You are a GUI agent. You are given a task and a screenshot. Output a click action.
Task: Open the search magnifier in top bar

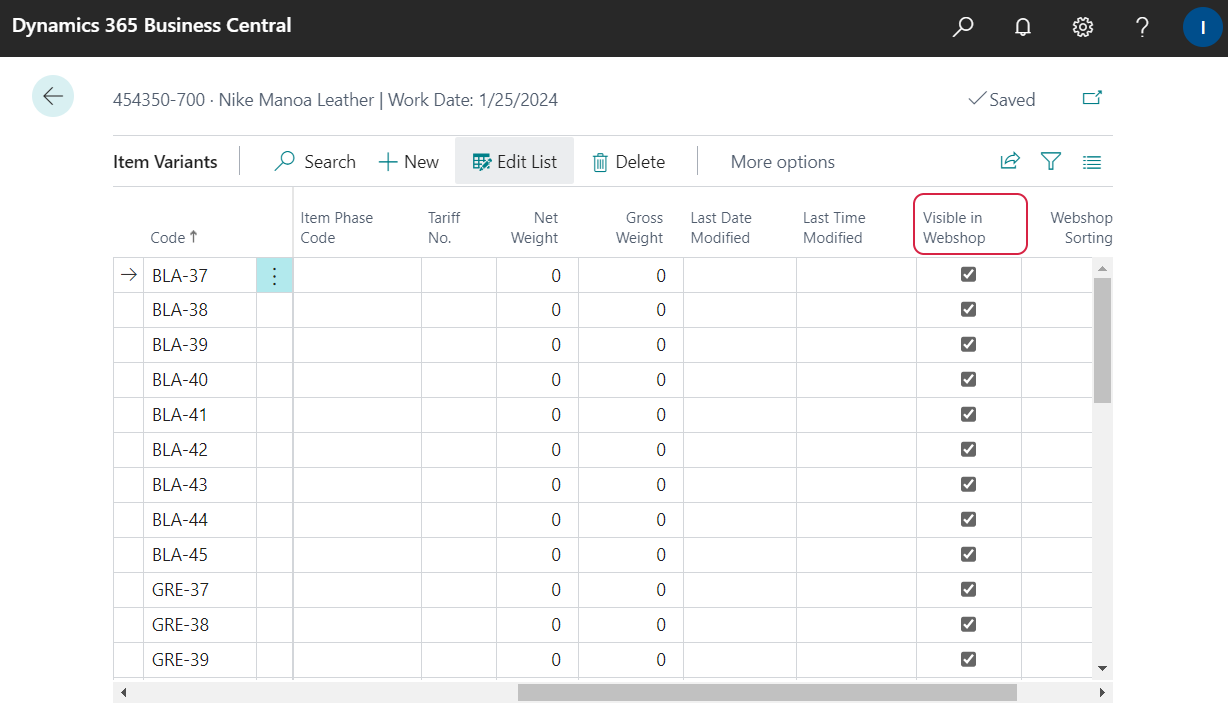tap(963, 27)
